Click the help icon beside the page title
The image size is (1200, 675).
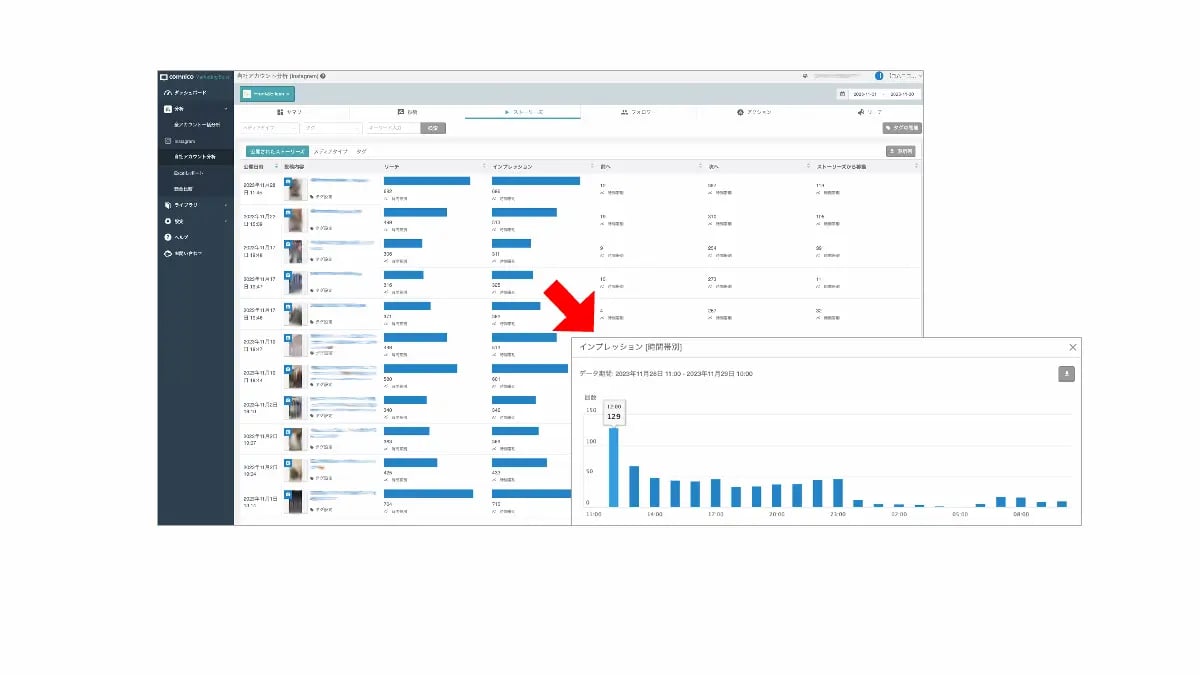click(x=323, y=76)
